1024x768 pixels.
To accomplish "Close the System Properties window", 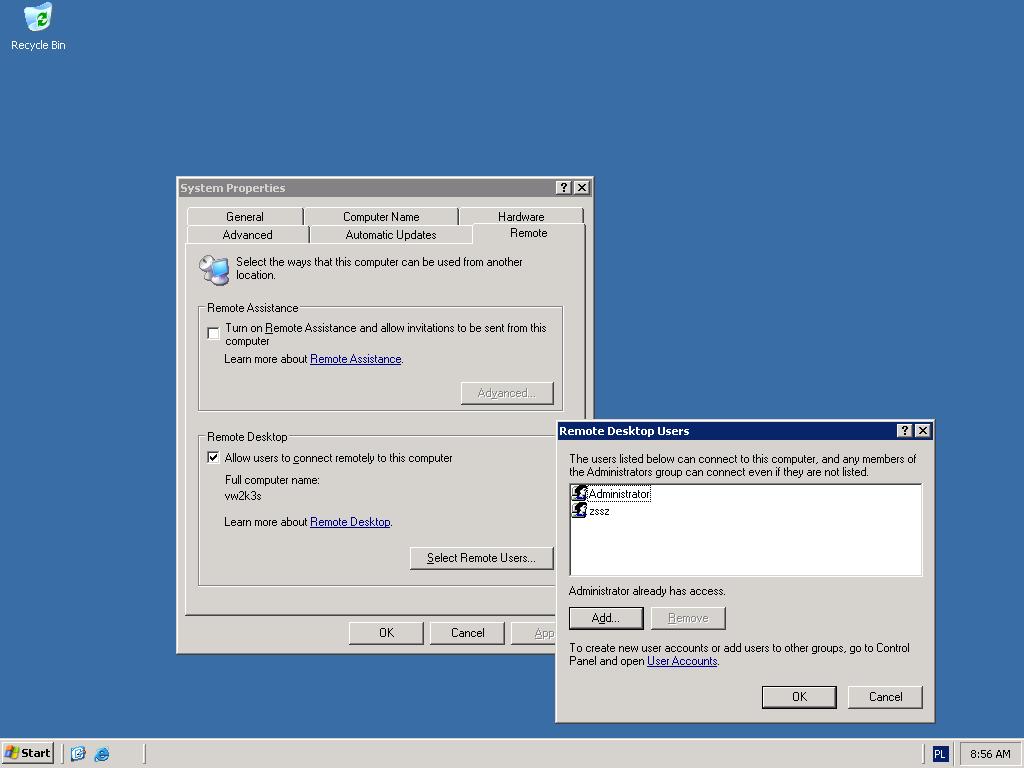I will coord(582,187).
